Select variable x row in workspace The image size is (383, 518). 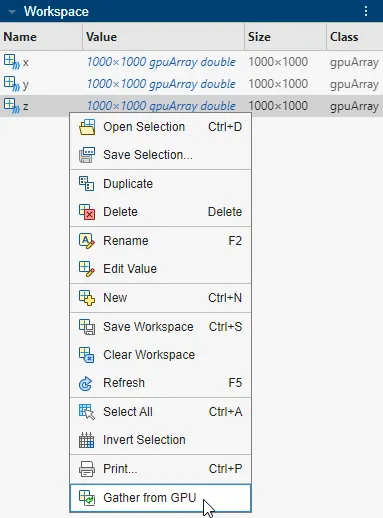click(x=191, y=62)
